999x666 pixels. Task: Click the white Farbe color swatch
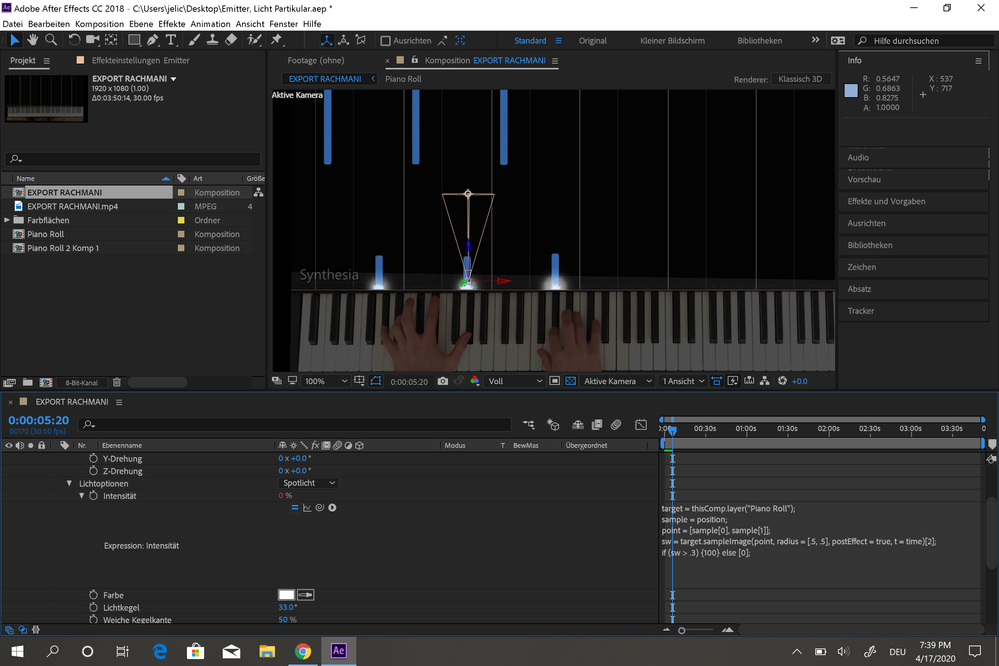tap(286, 595)
